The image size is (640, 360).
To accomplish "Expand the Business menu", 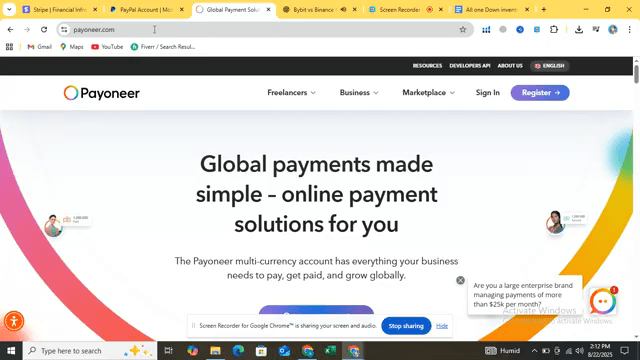I will (359, 93).
